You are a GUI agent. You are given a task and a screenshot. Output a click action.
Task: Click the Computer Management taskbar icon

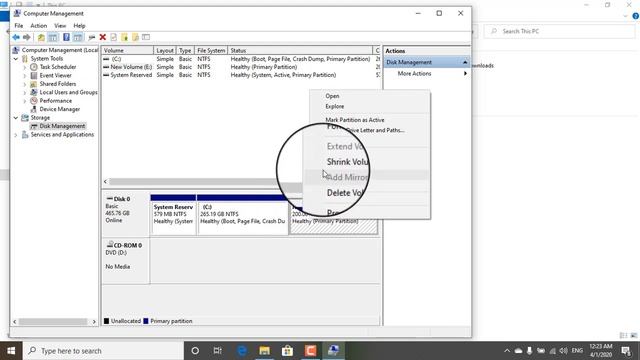(333, 351)
